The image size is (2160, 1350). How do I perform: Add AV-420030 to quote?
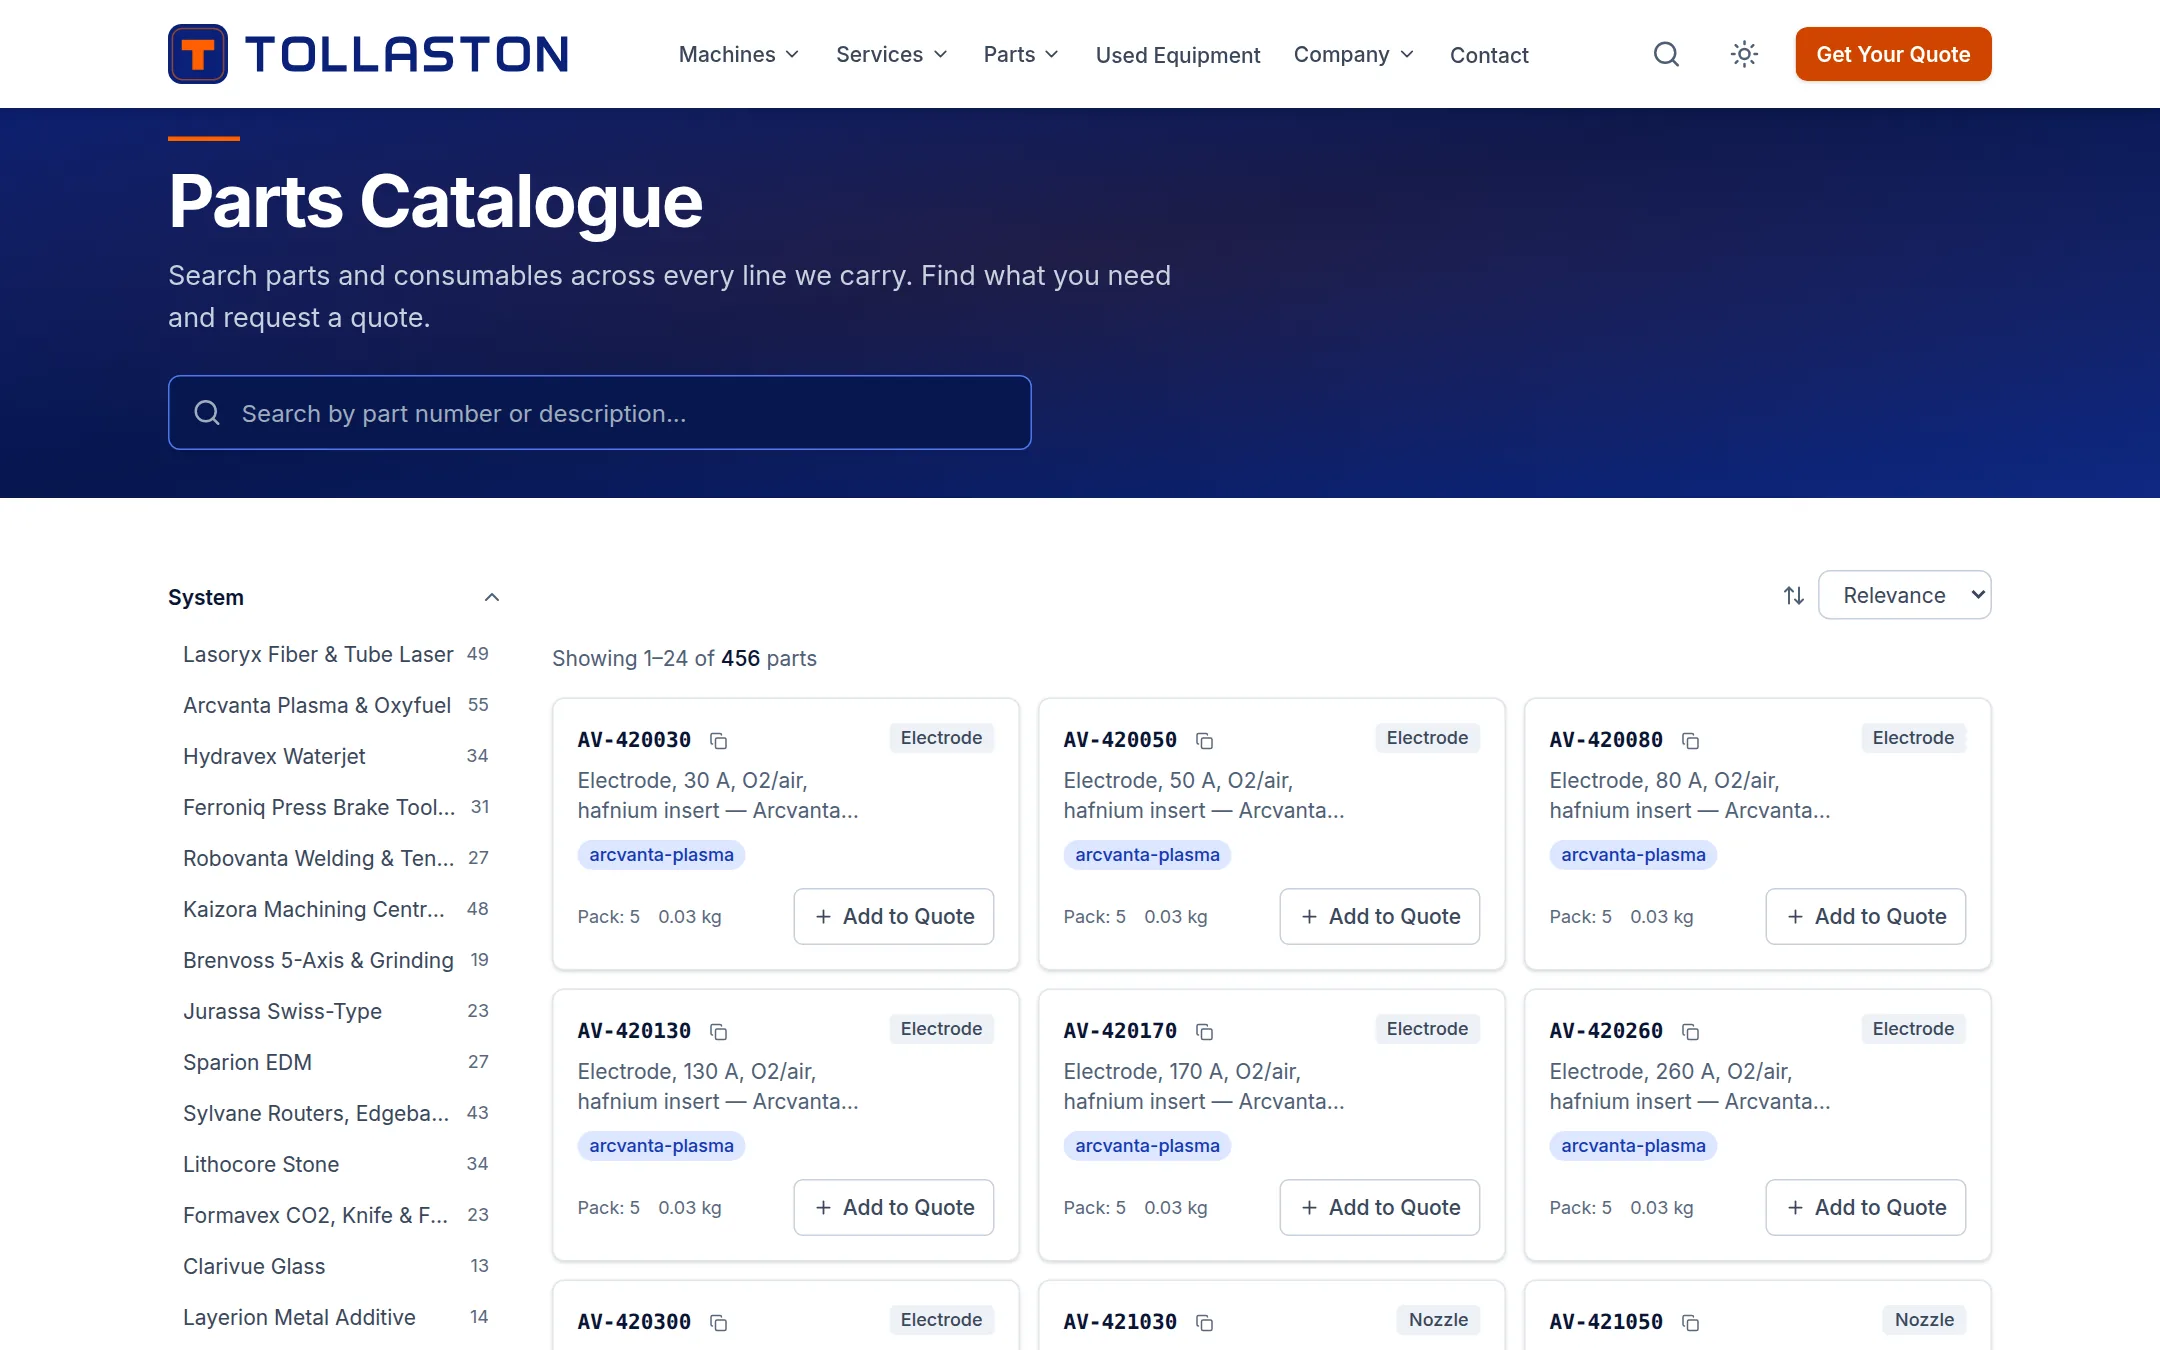coord(894,916)
